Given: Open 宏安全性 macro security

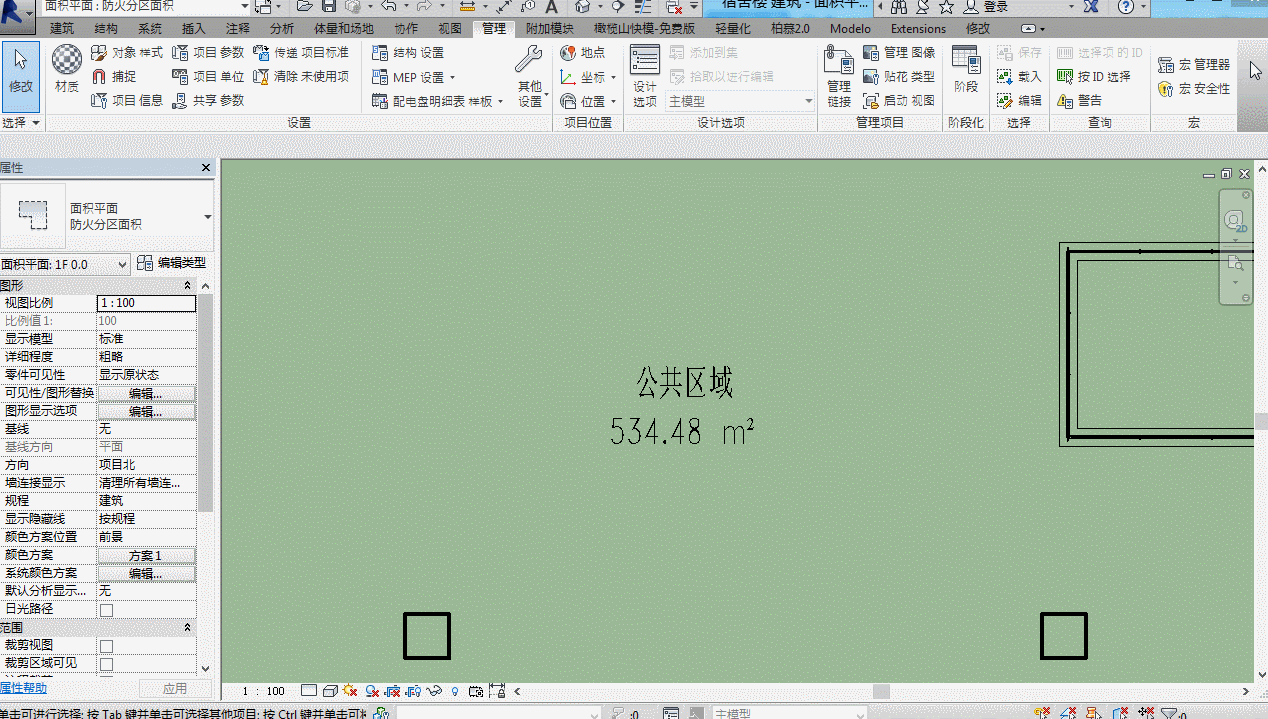Looking at the screenshot, I should click(1194, 88).
